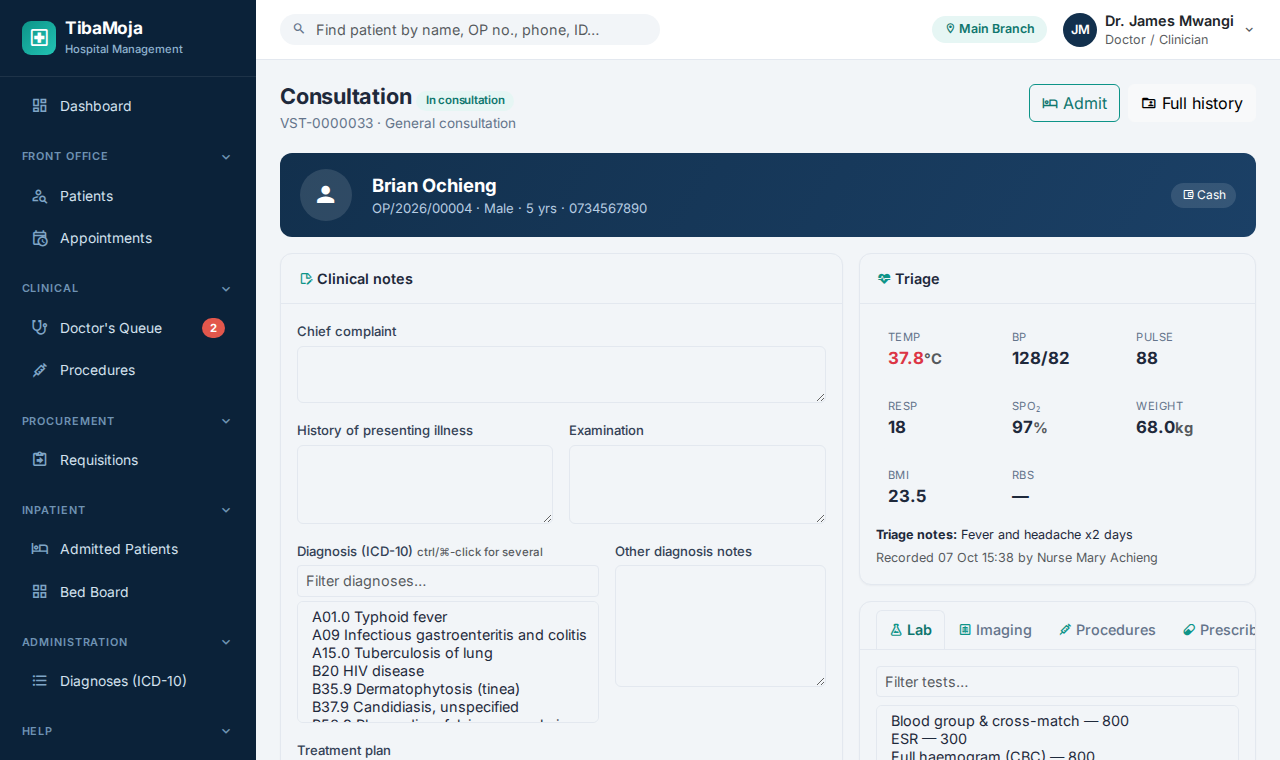Image resolution: width=1280 pixels, height=760 pixels.
Task: Click the Triage heartbeat icon
Action: (x=884, y=279)
